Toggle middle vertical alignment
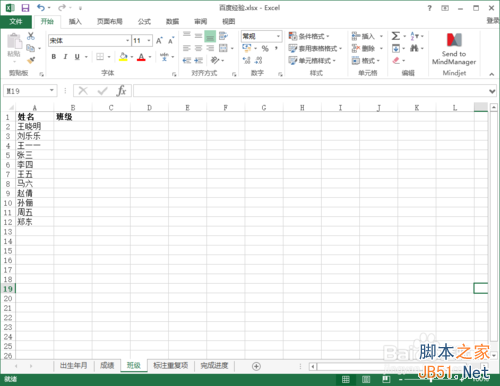 point(198,36)
